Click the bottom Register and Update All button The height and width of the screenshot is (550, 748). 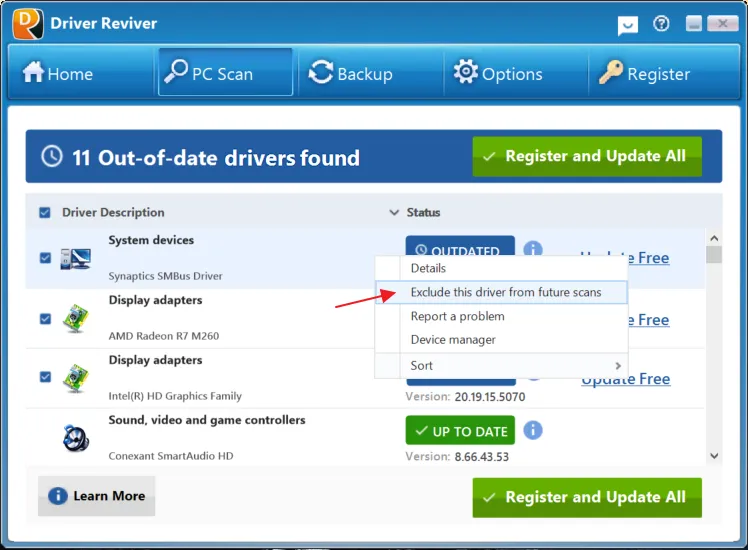point(587,497)
